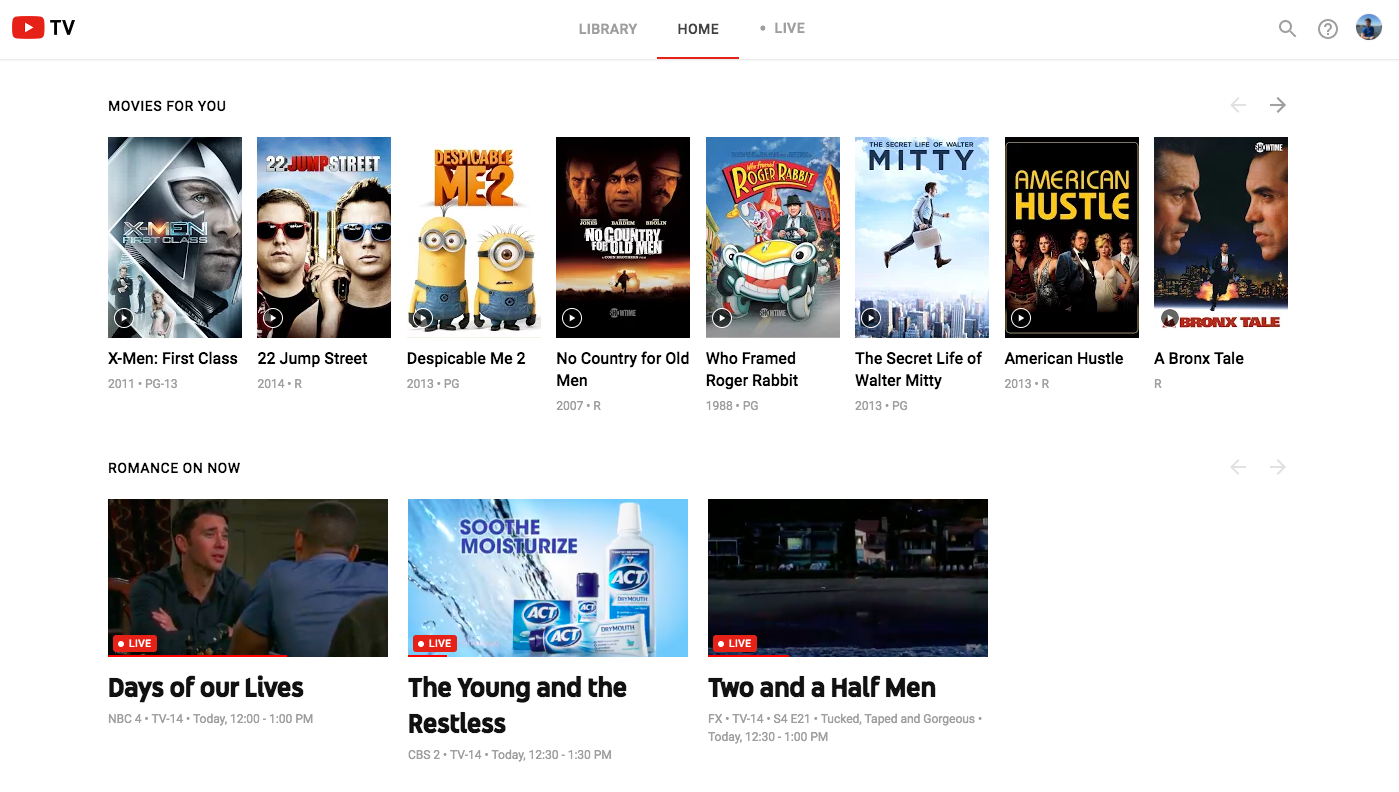Watch the Two and a Half Men live thumbnail
The image size is (1399, 792).
point(848,578)
